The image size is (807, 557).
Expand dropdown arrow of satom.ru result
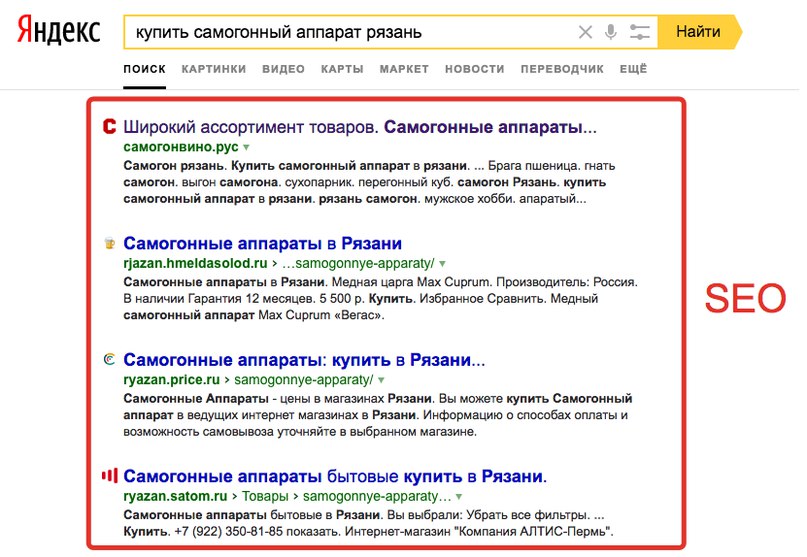pyautogui.click(x=459, y=497)
